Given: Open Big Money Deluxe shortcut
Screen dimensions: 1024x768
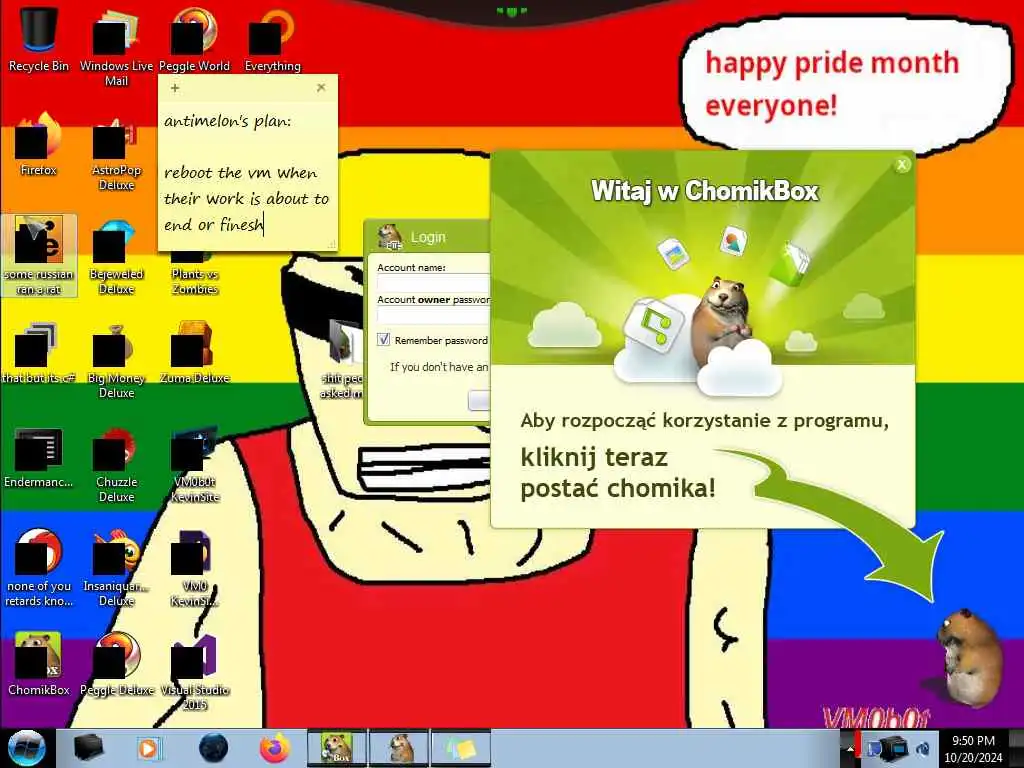Looking at the screenshot, I should [x=116, y=360].
